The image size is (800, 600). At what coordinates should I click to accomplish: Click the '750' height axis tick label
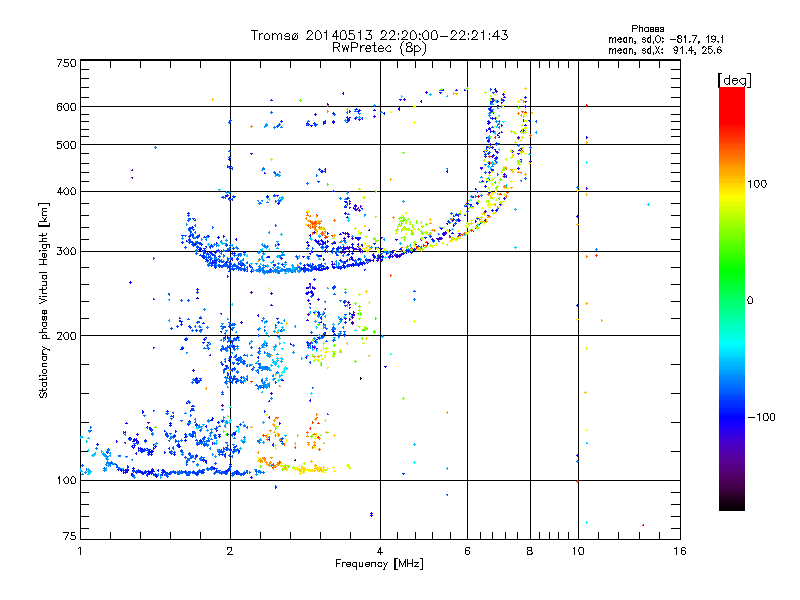pyautogui.click(x=66, y=63)
